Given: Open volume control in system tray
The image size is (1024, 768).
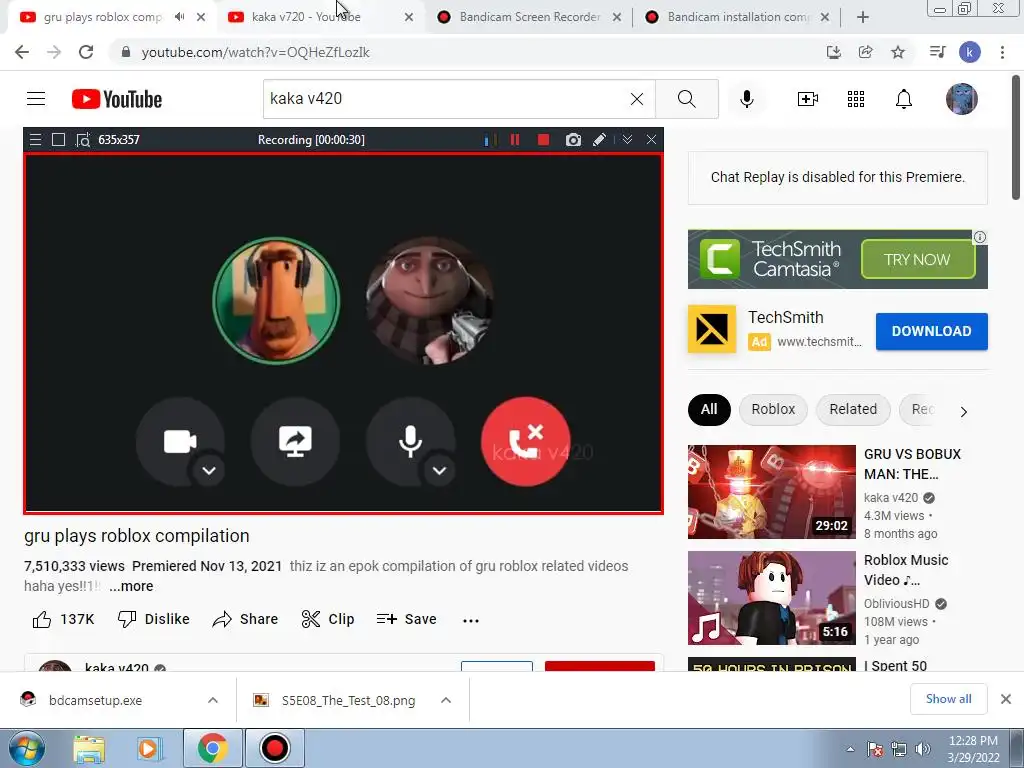Looking at the screenshot, I should click(x=922, y=749).
